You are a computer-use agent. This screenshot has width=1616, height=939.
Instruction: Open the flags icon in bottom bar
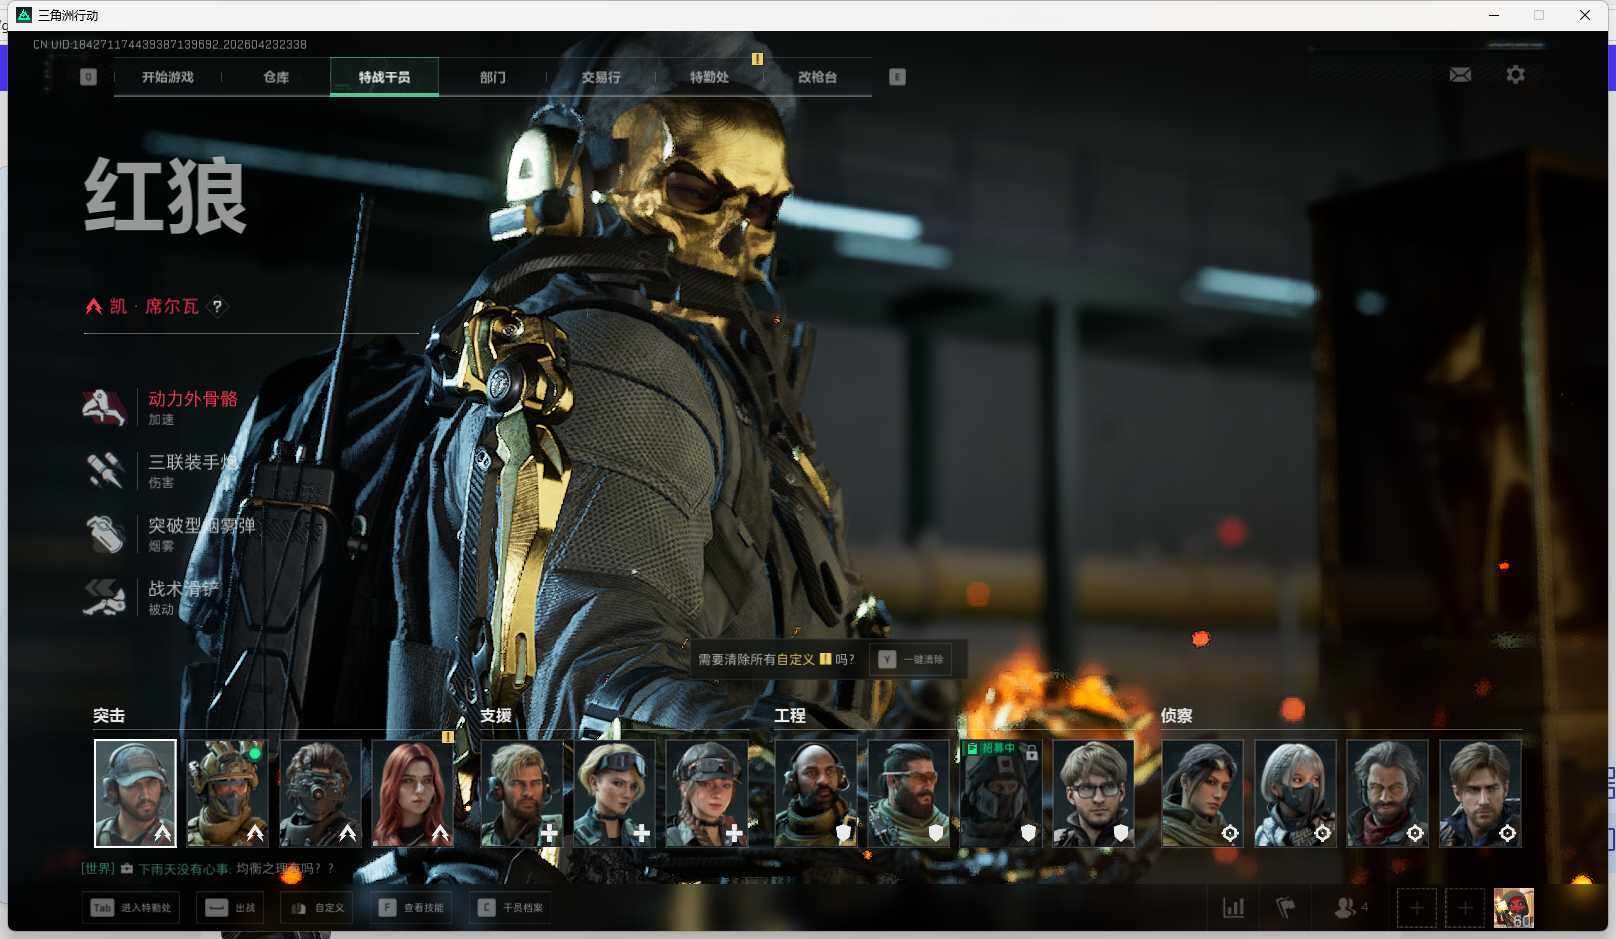1286,908
